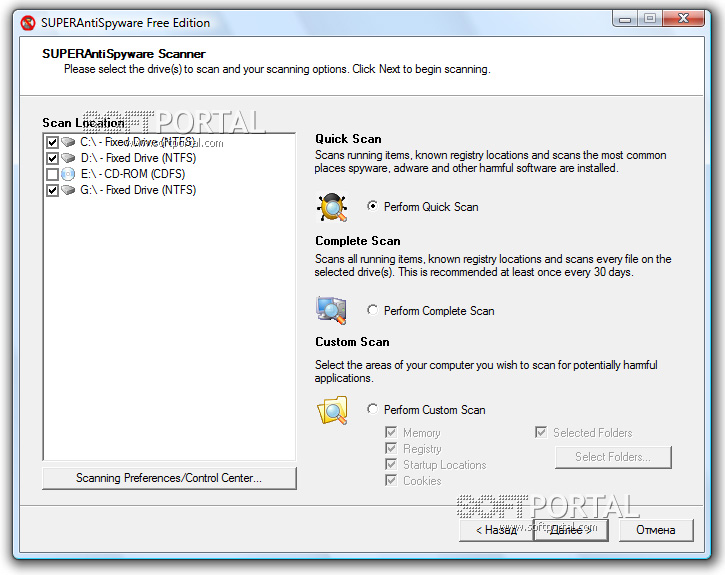Viewport: 725px width, 575px height.
Task: Uncheck the C:\ Fixed Drive checkbox
Action: coord(52,142)
